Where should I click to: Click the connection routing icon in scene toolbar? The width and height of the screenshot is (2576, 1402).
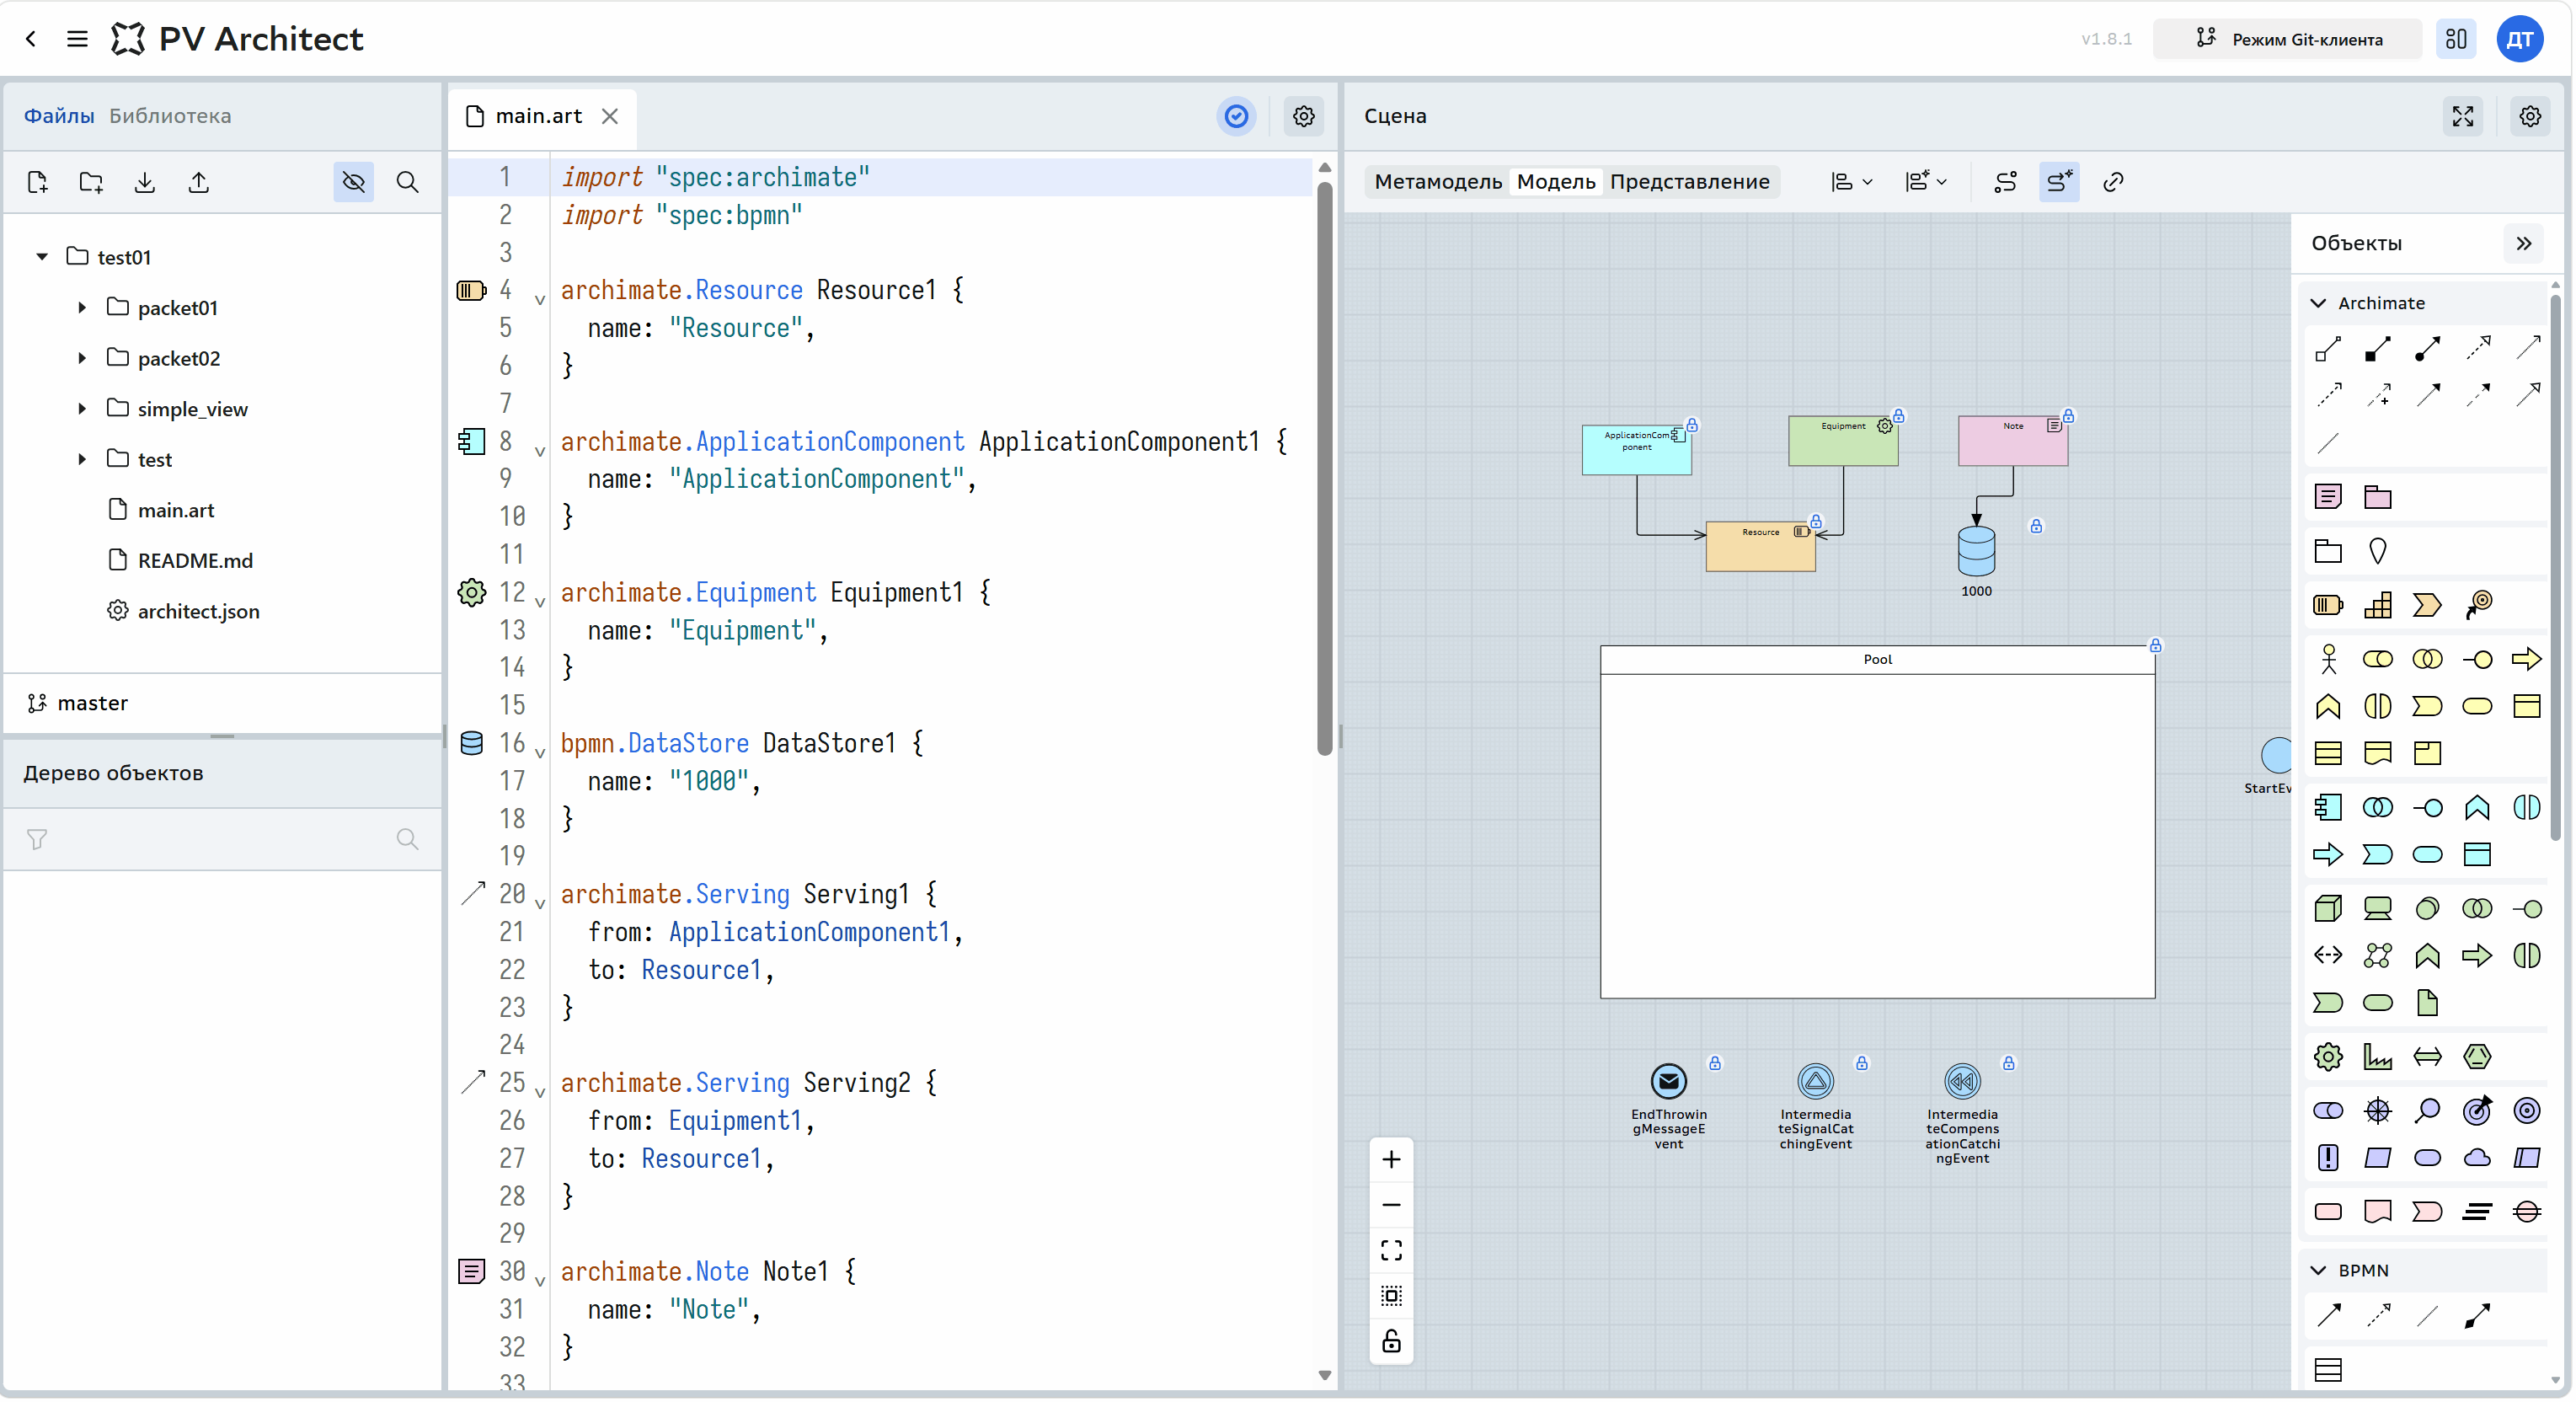2005,182
